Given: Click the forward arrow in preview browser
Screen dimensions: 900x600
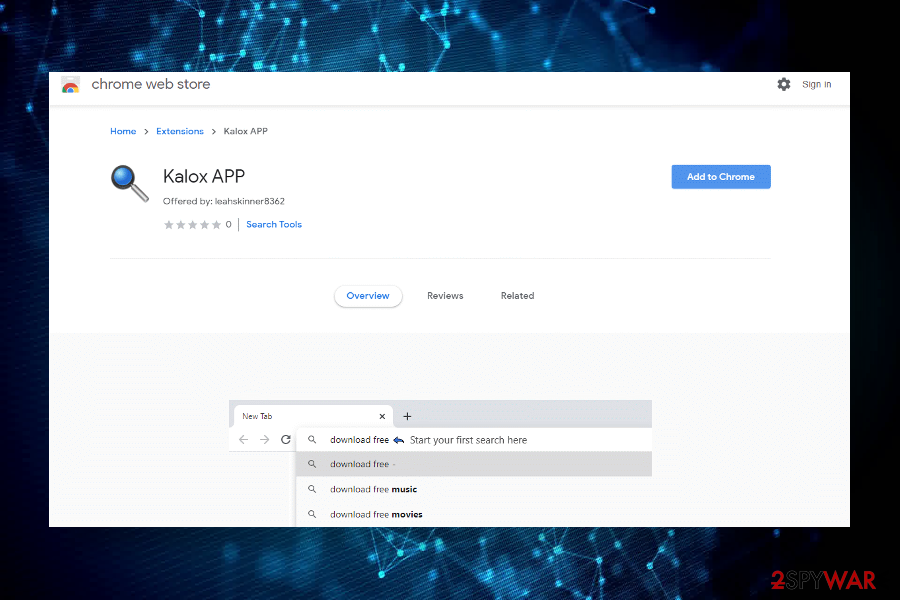Looking at the screenshot, I should click(265, 440).
